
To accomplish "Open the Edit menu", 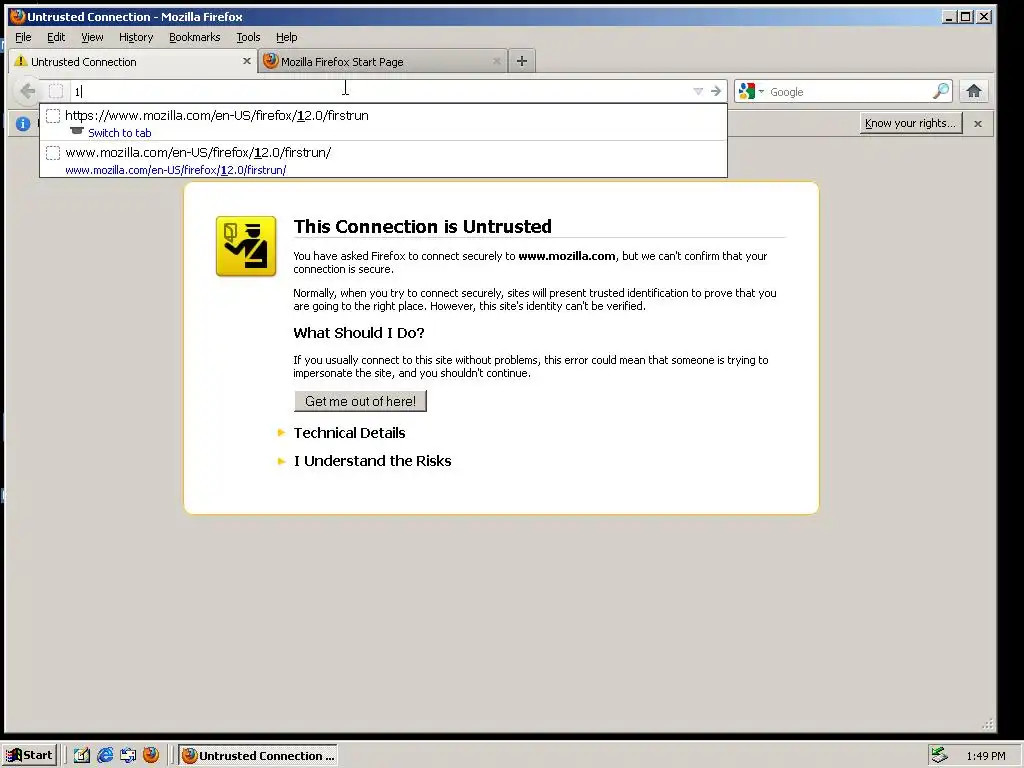I will [56, 37].
